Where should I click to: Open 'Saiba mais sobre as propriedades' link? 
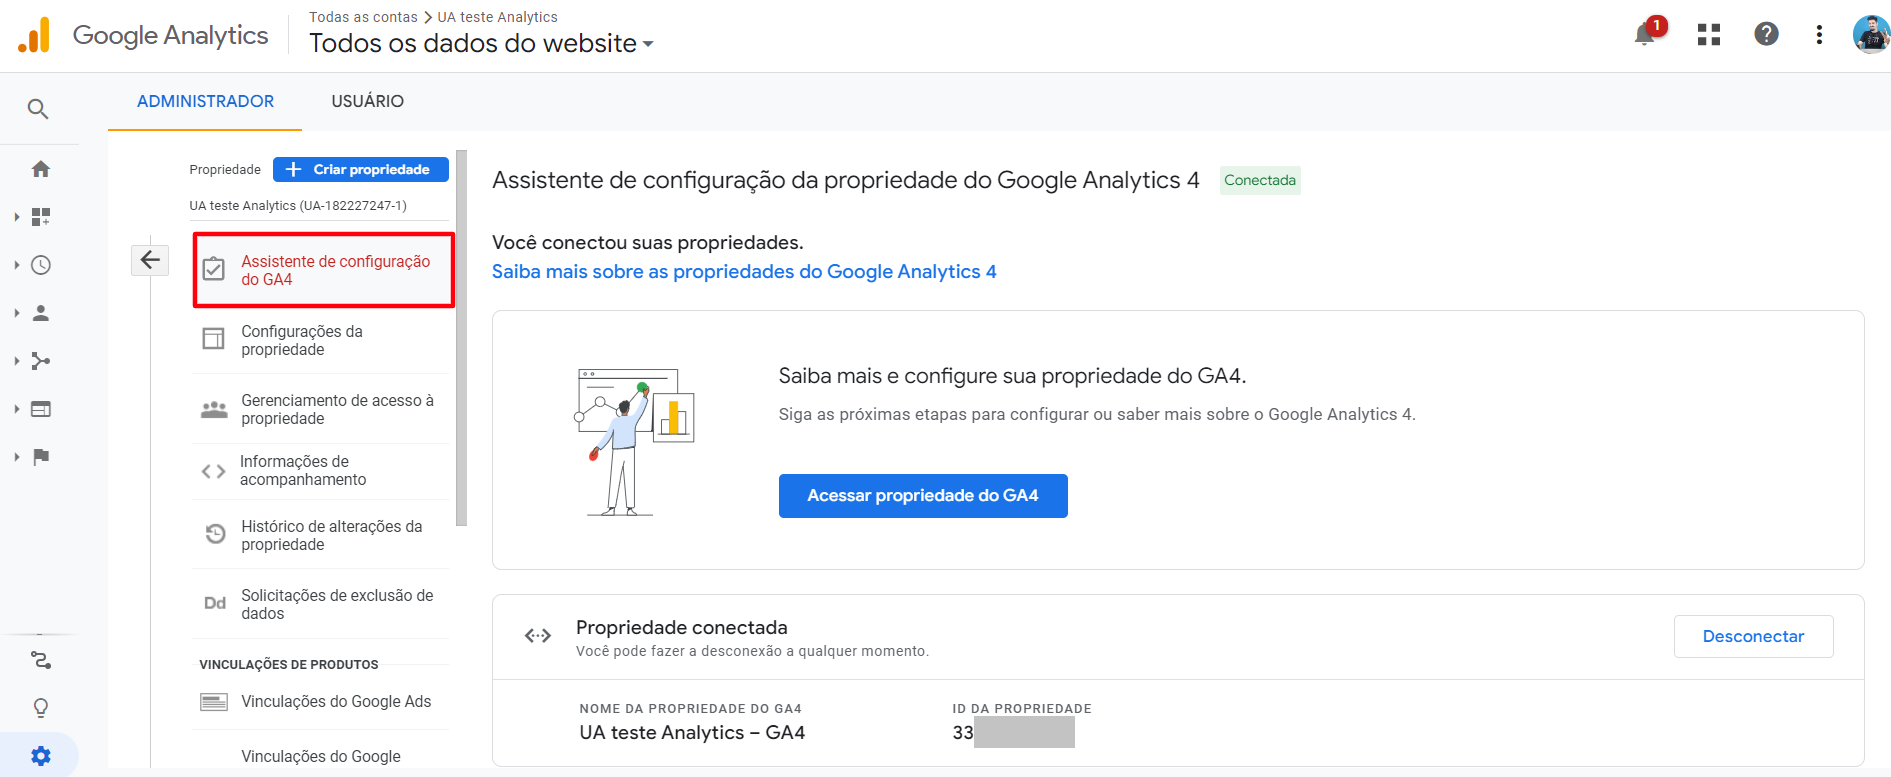click(x=744, y=272)
